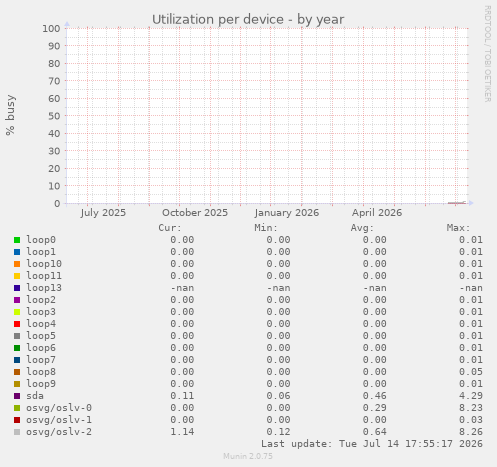Select the loop6 legend label
The width and height of the screenshot is (497, 467).
pos(41,348)
